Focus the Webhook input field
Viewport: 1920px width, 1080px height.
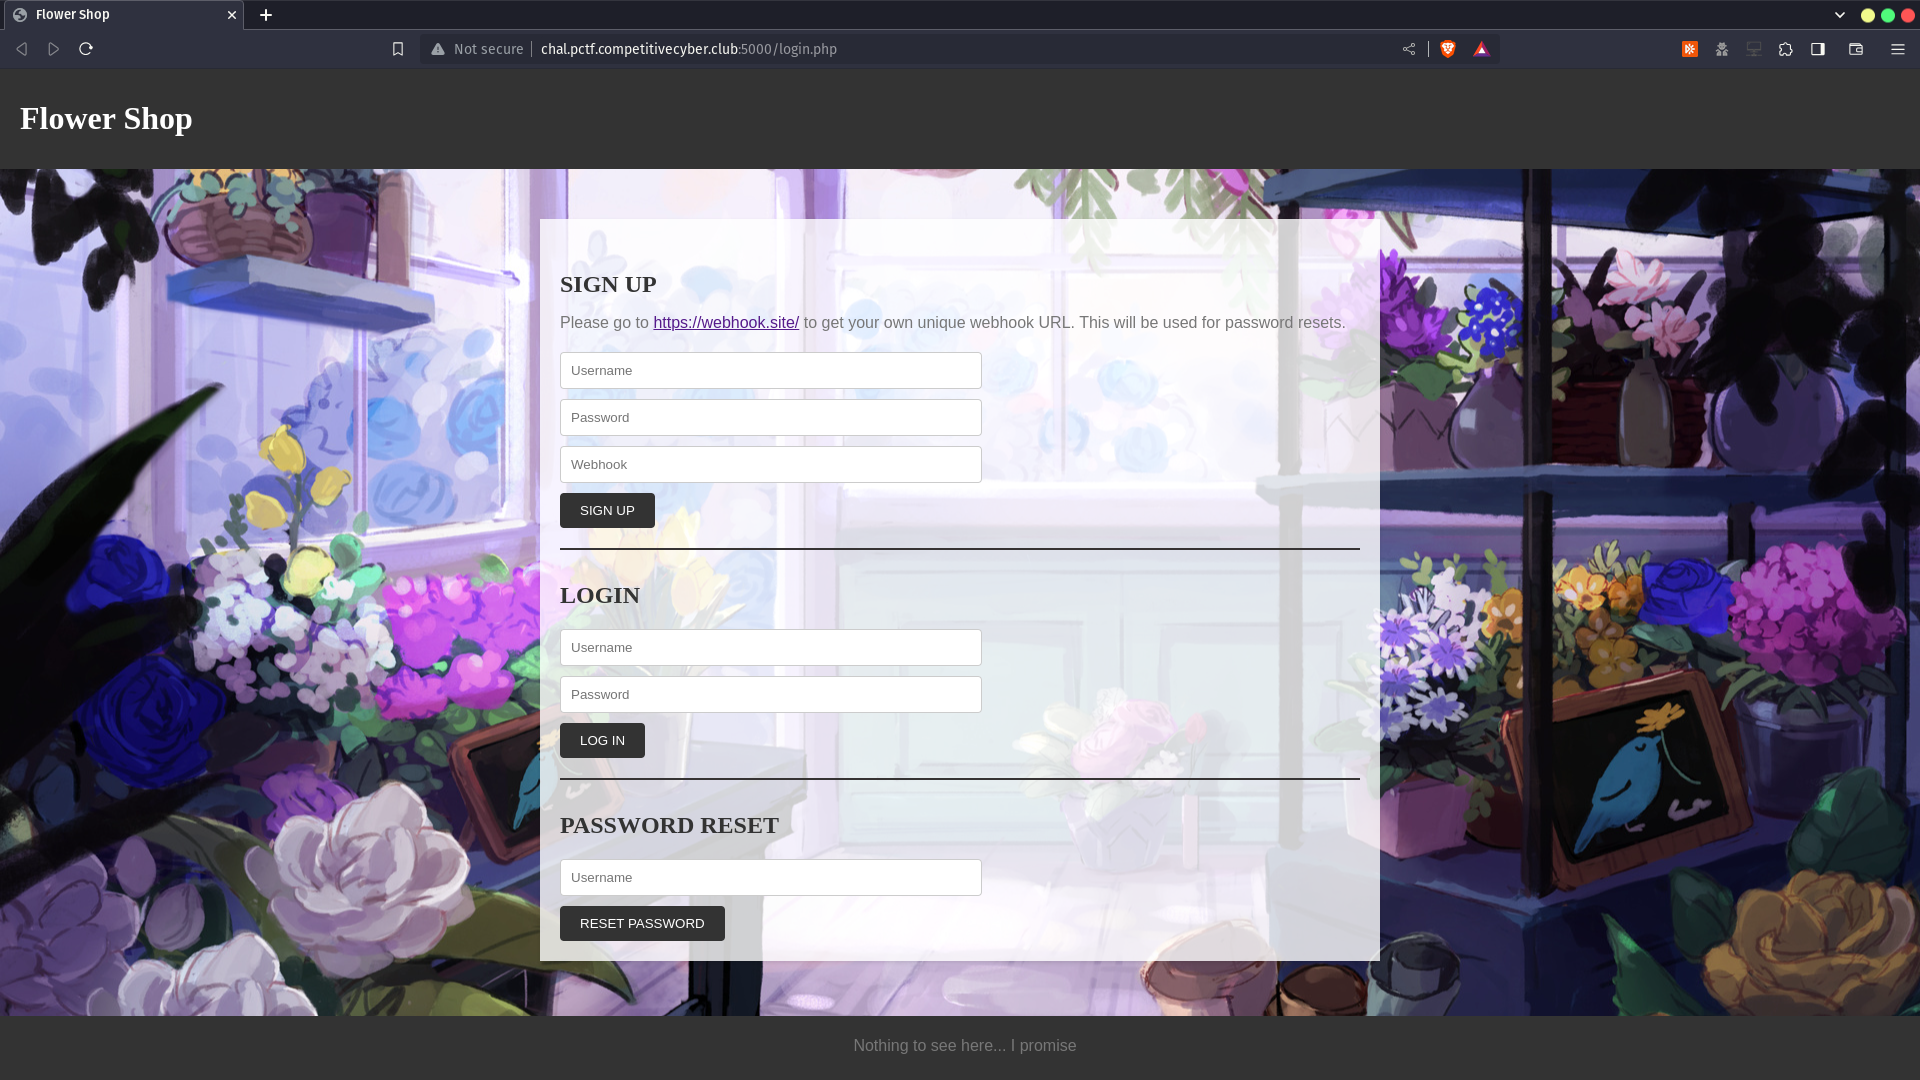771,464
